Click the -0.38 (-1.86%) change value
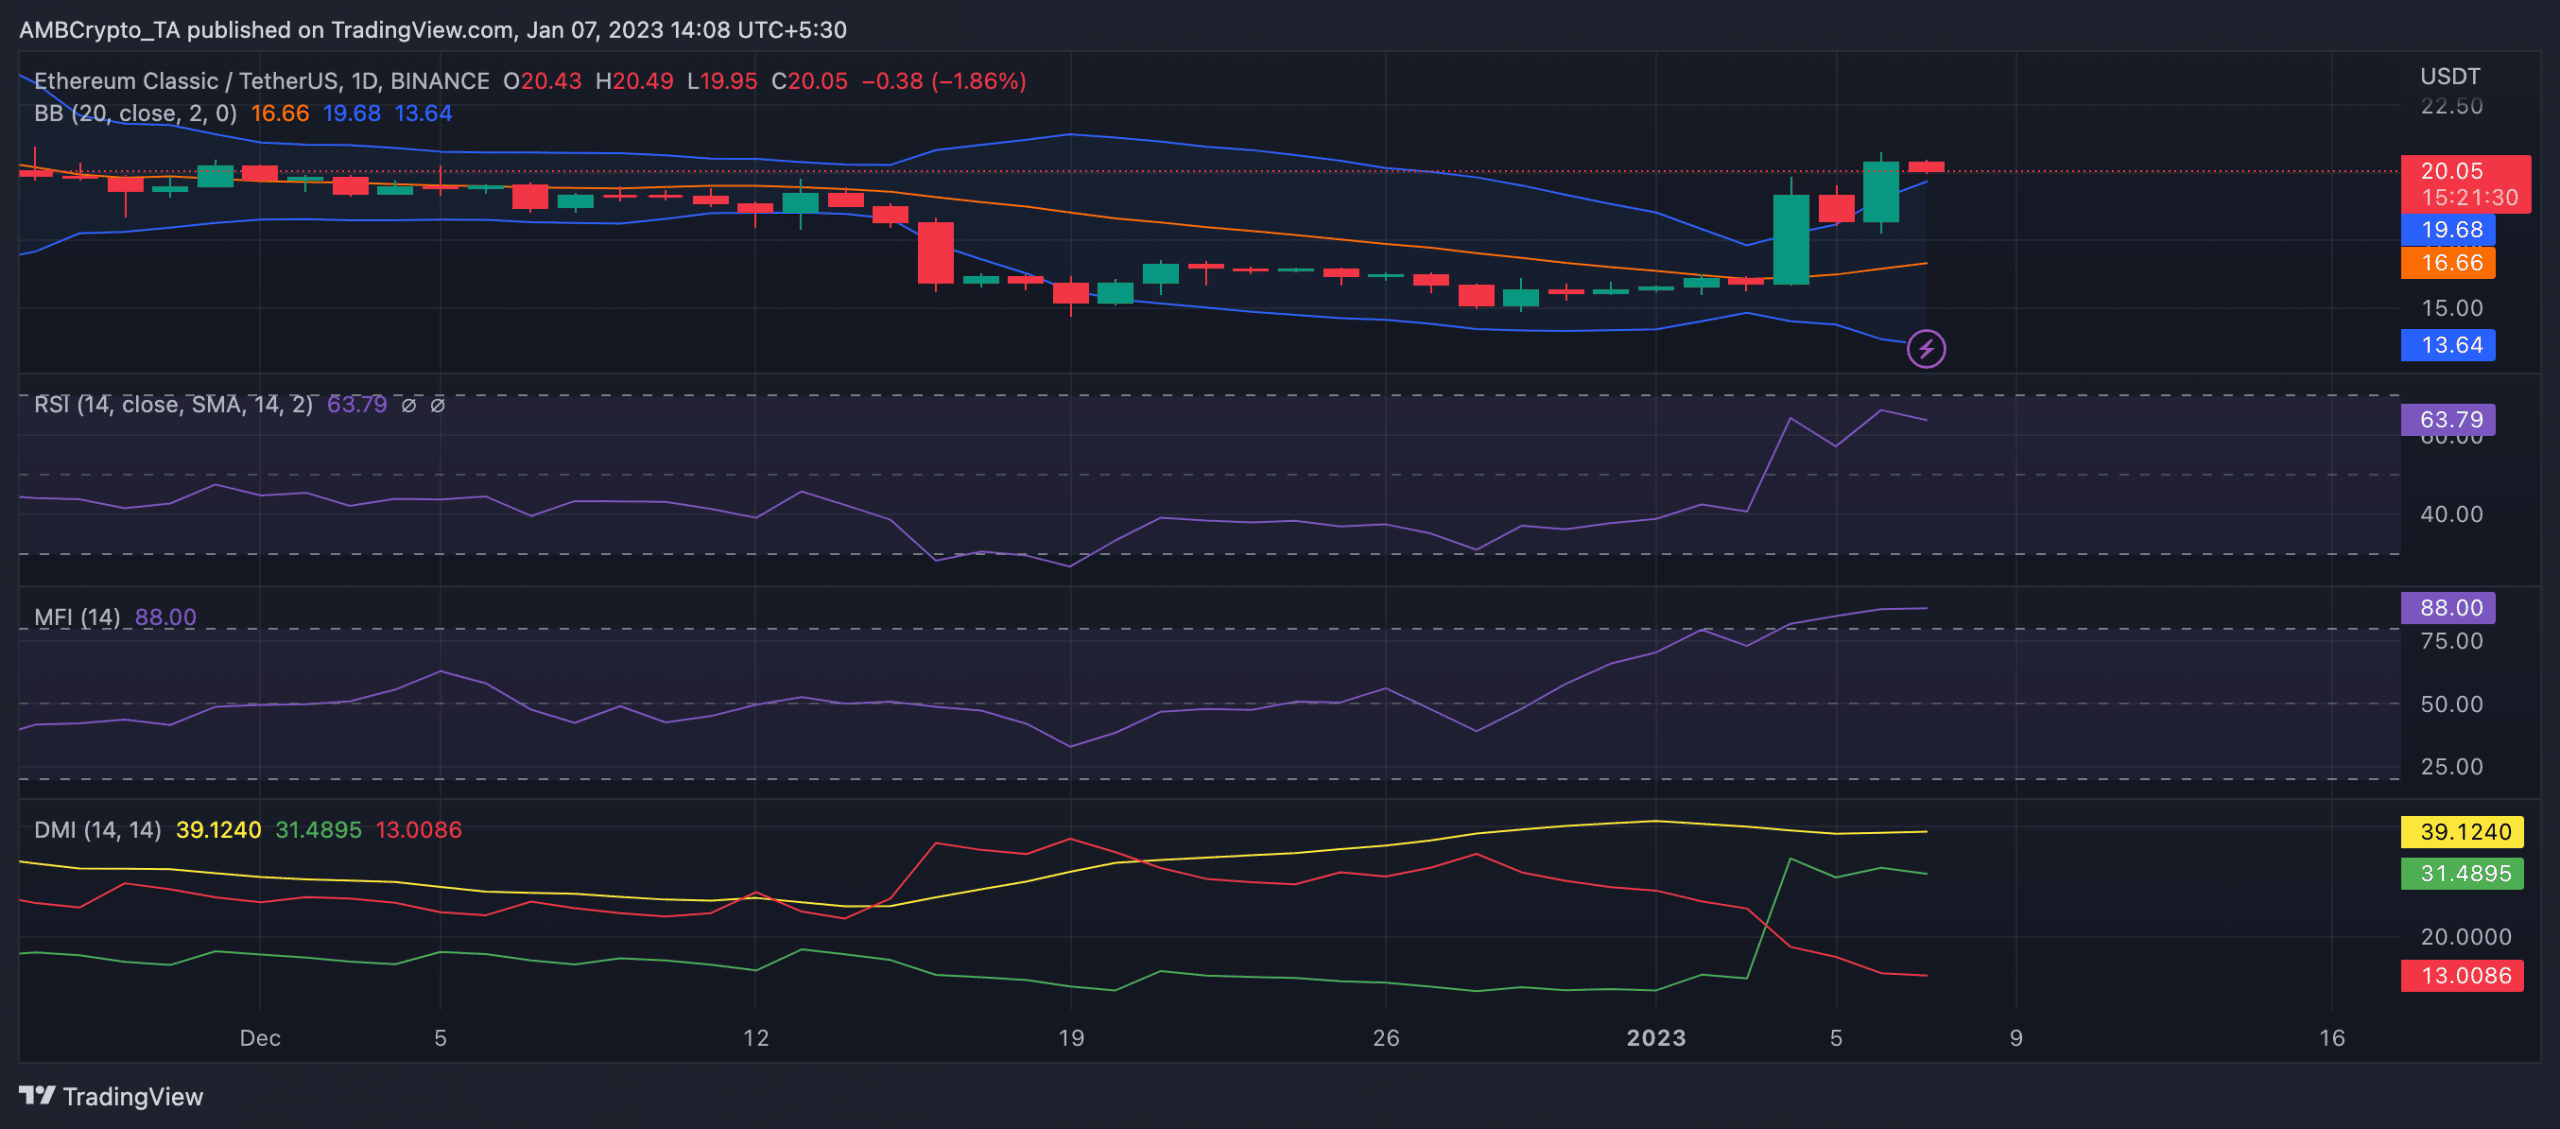The width and height of the screenshot is (2560, 1129). pos(944,81)
